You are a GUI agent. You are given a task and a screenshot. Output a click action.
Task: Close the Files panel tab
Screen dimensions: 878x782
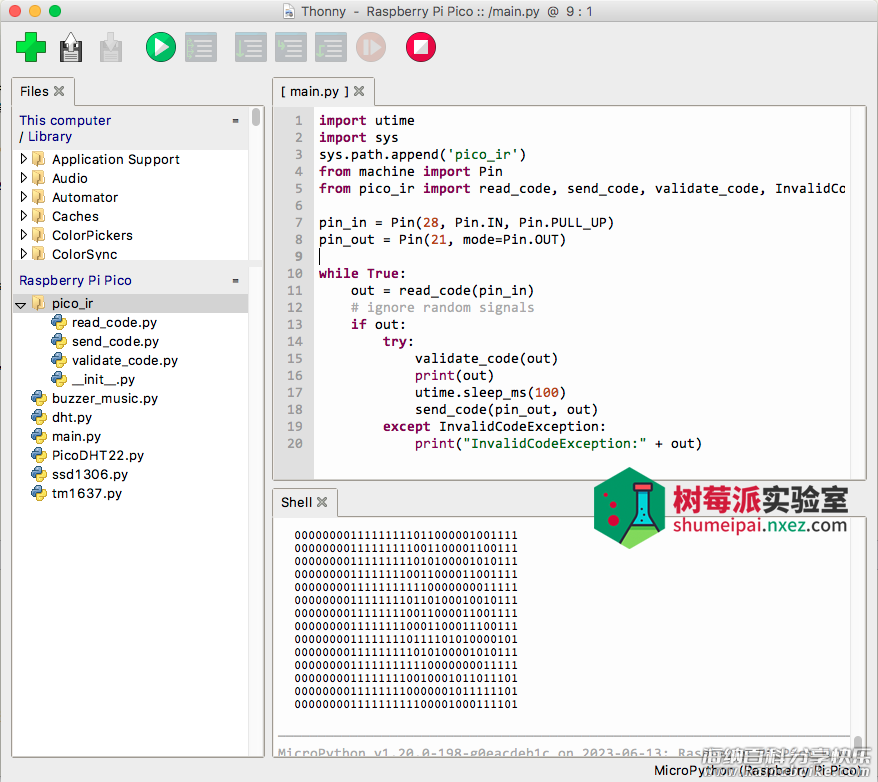pos(59,91)
